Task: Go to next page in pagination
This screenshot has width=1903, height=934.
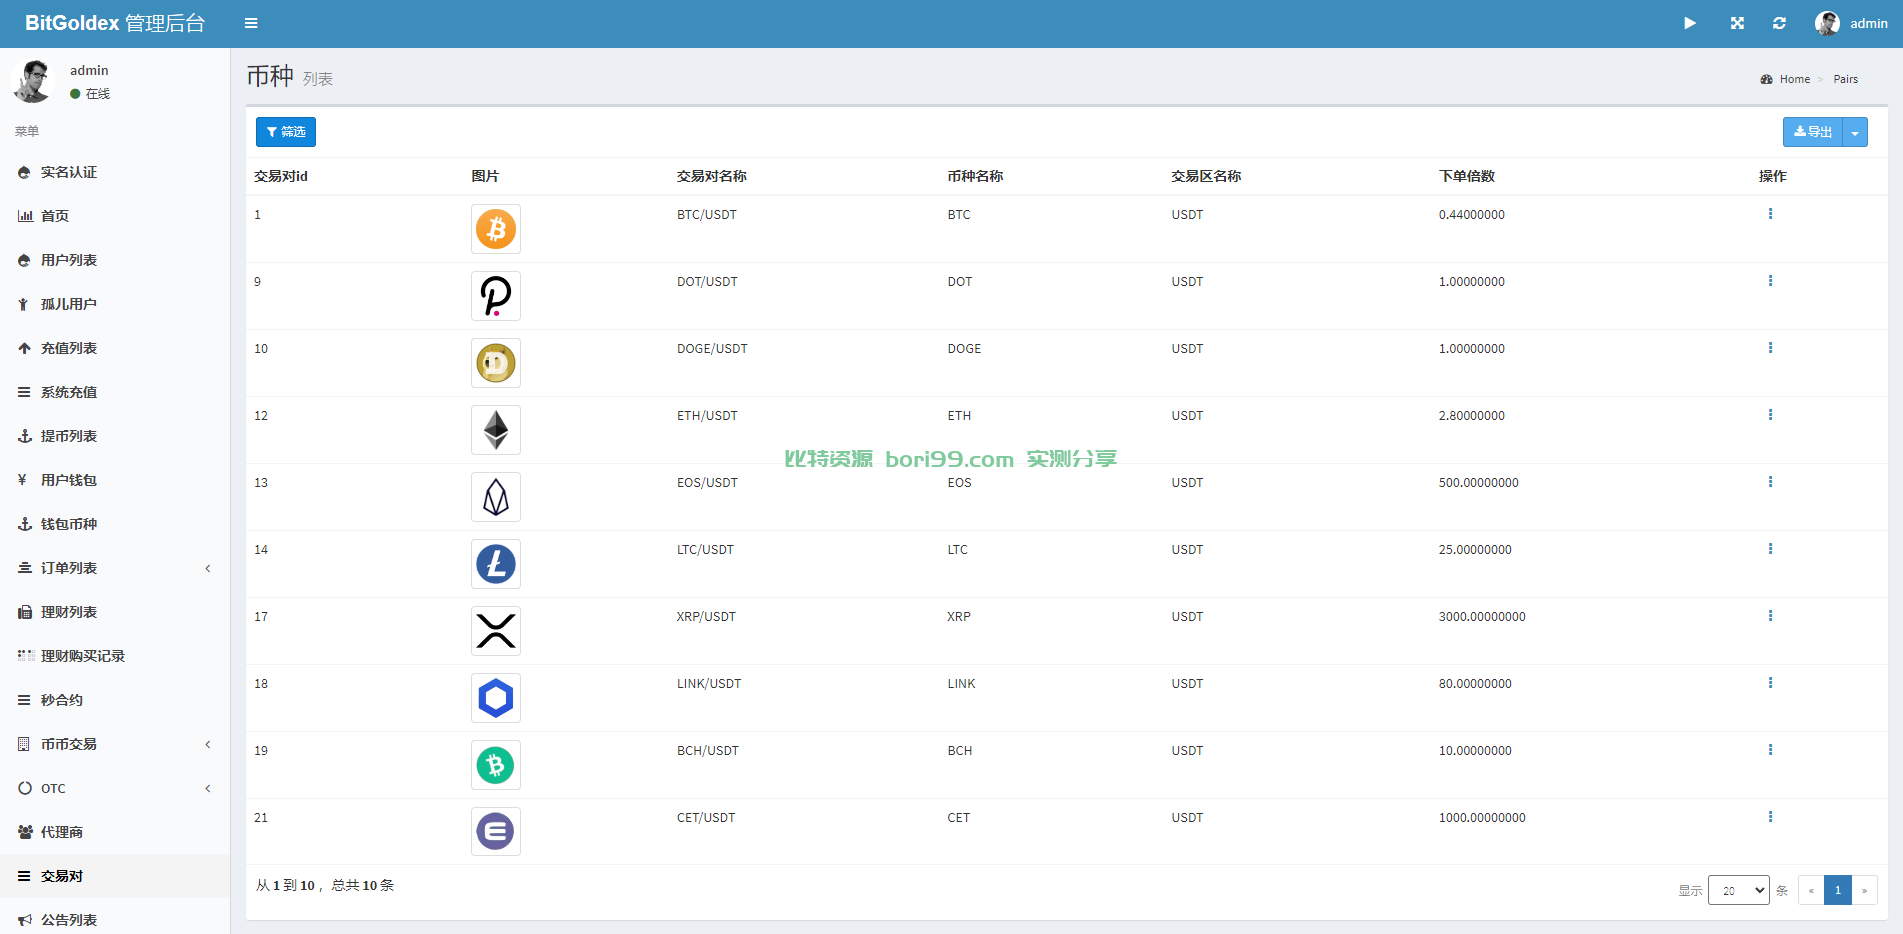Action: (x=1864, y=890)
